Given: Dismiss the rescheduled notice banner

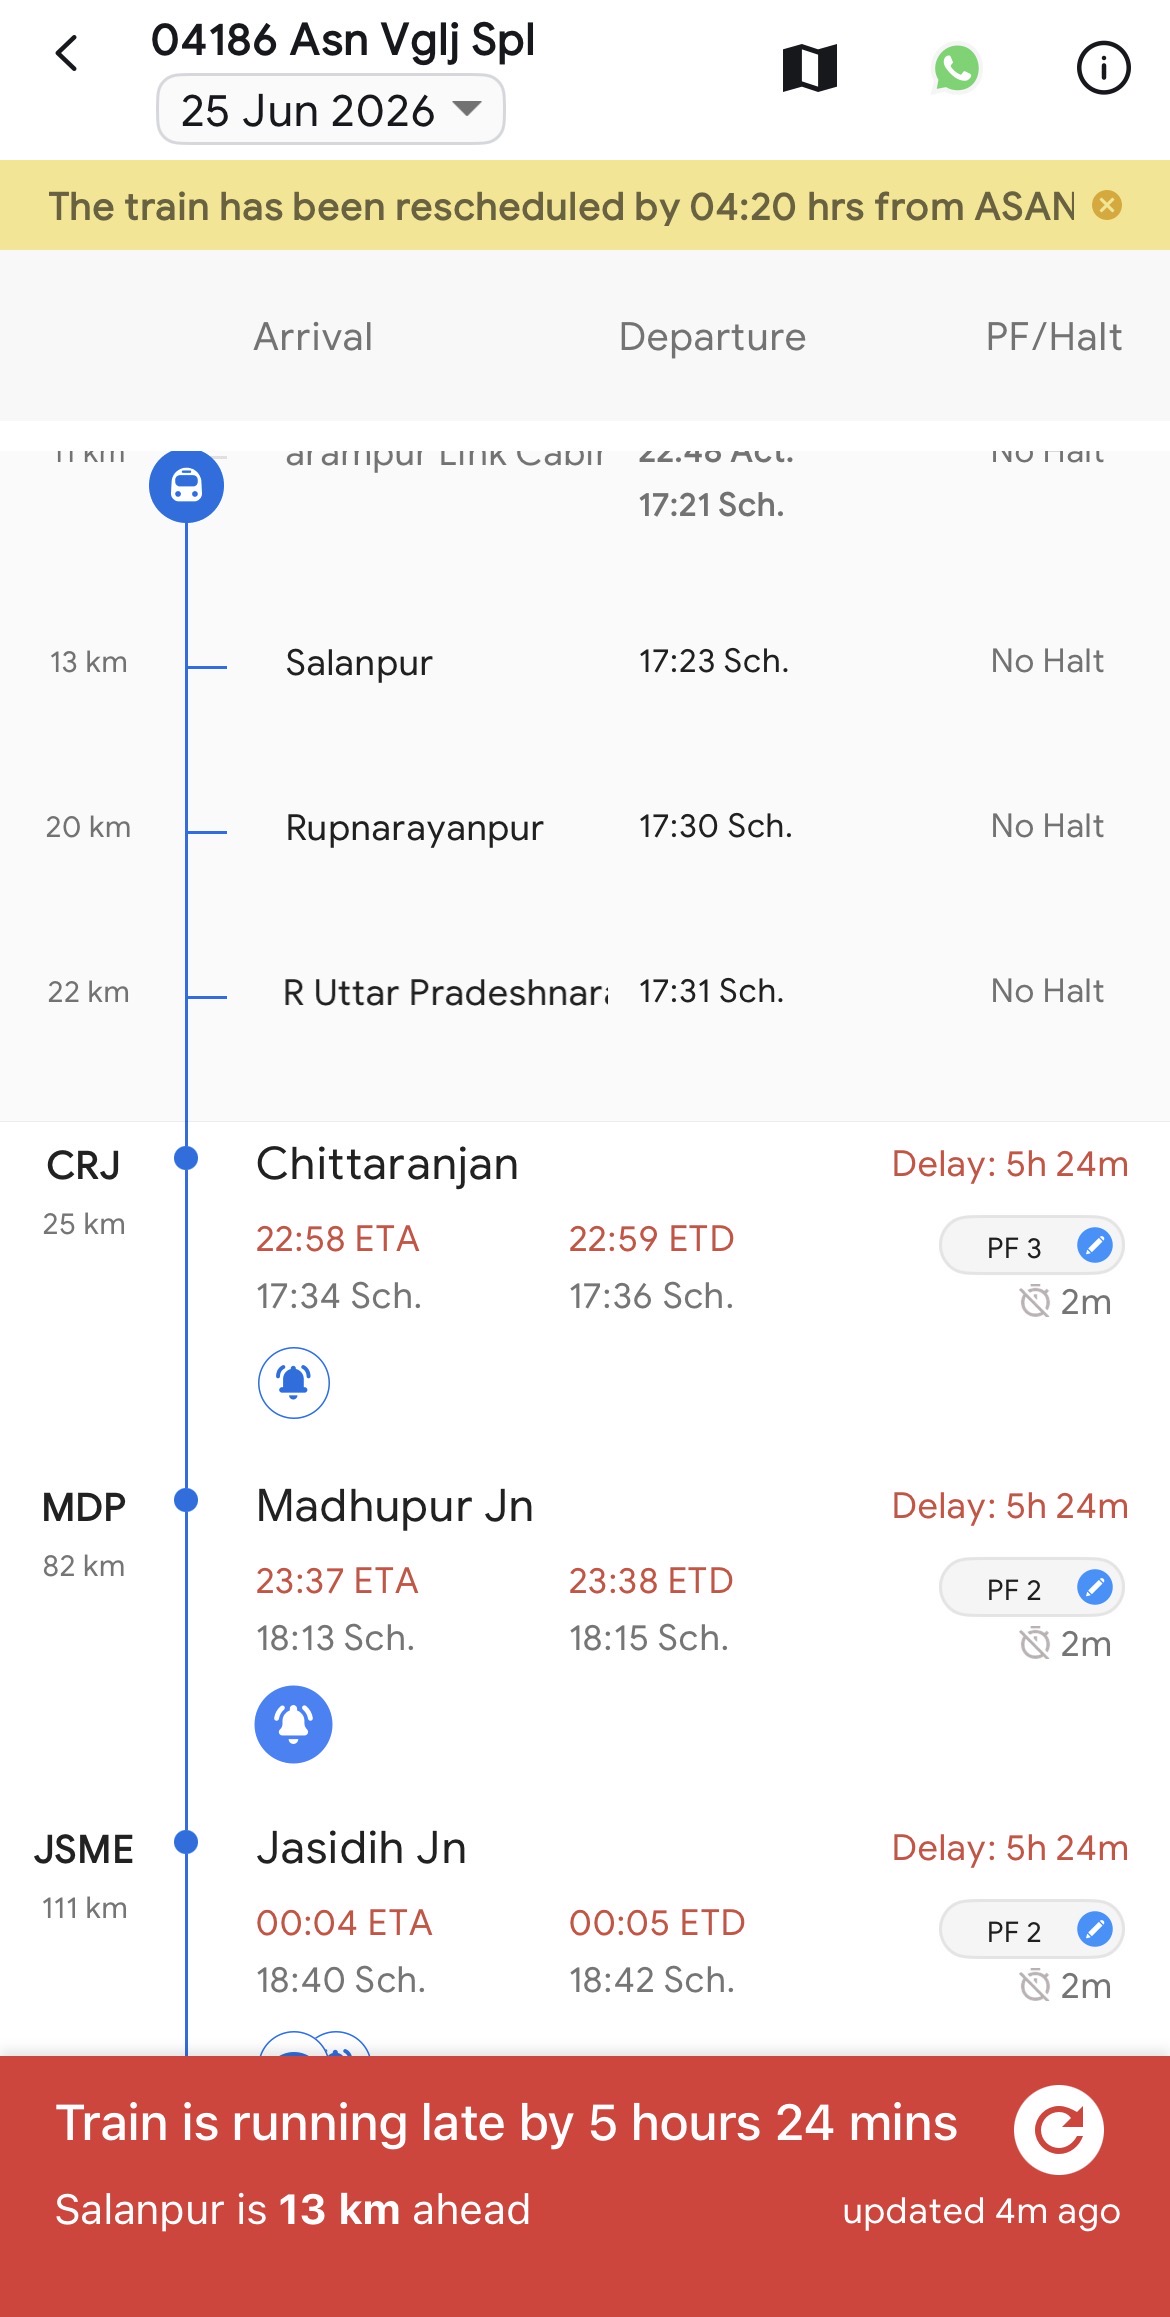Looking at the screenshot, I should pos(1107,206).
